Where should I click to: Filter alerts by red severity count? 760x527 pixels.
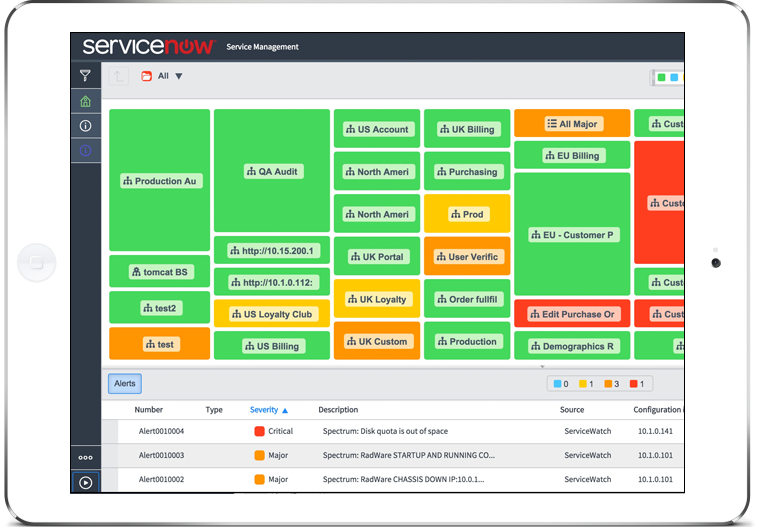(637, 384)
